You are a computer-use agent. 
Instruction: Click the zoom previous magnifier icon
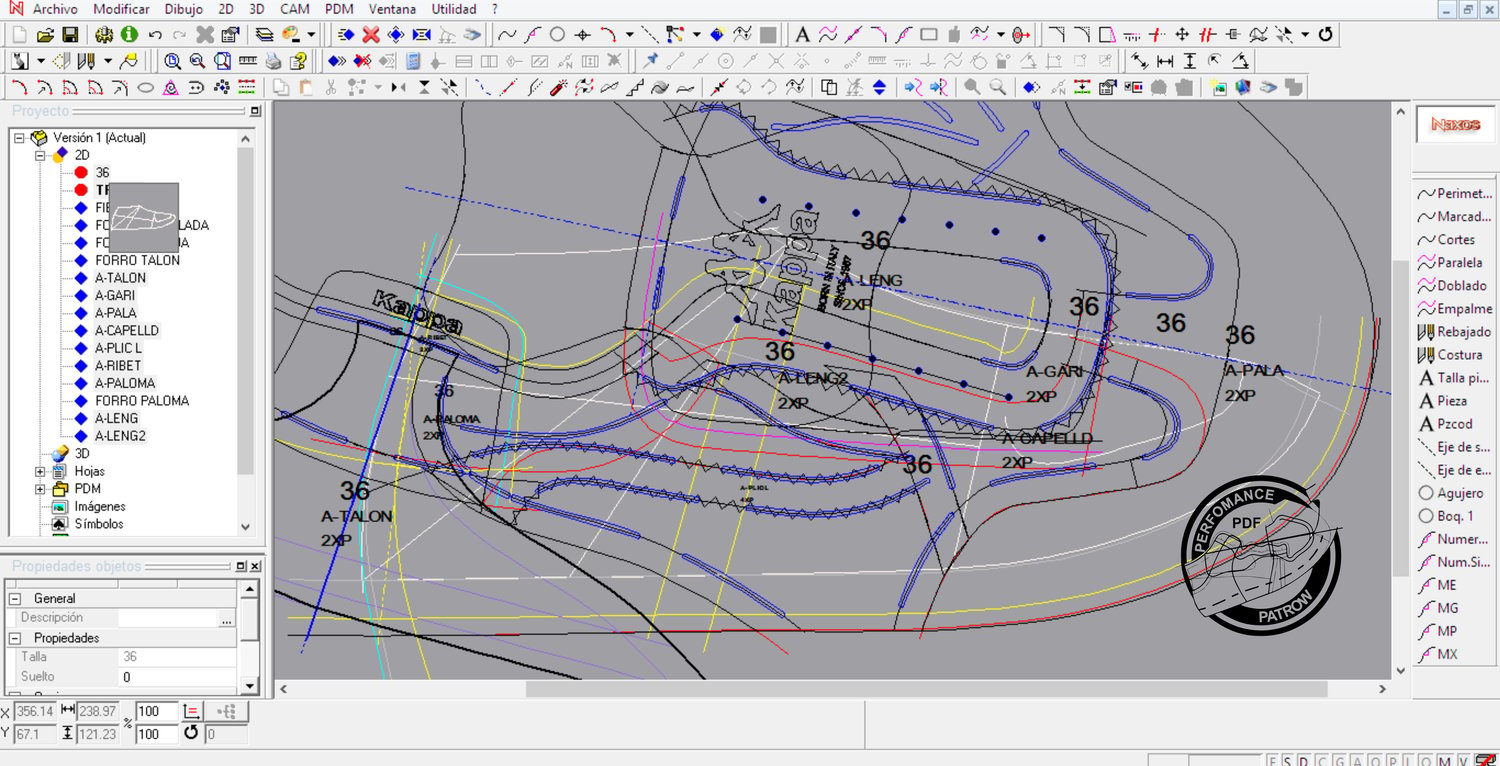coord(197,61)
